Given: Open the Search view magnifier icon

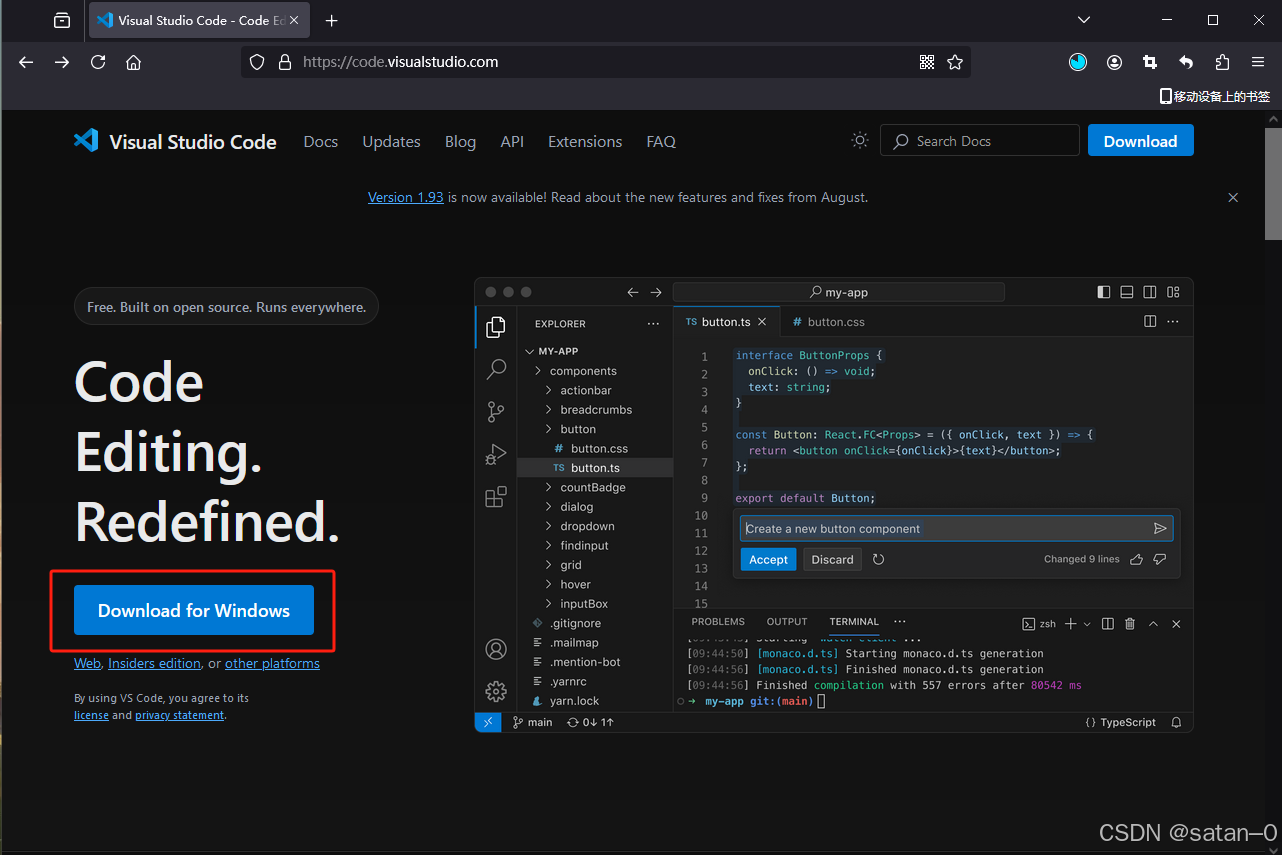Looking at the screenshot, I should coord(495,369).
